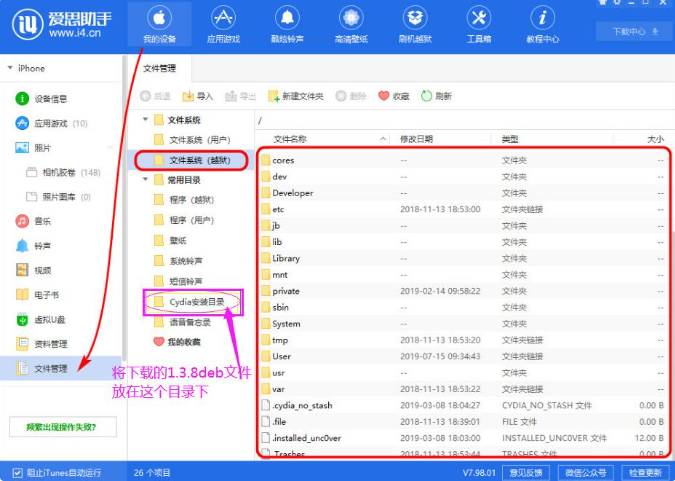
Task: Collapse the 照片 section chevron
Action: click(110, 148)
